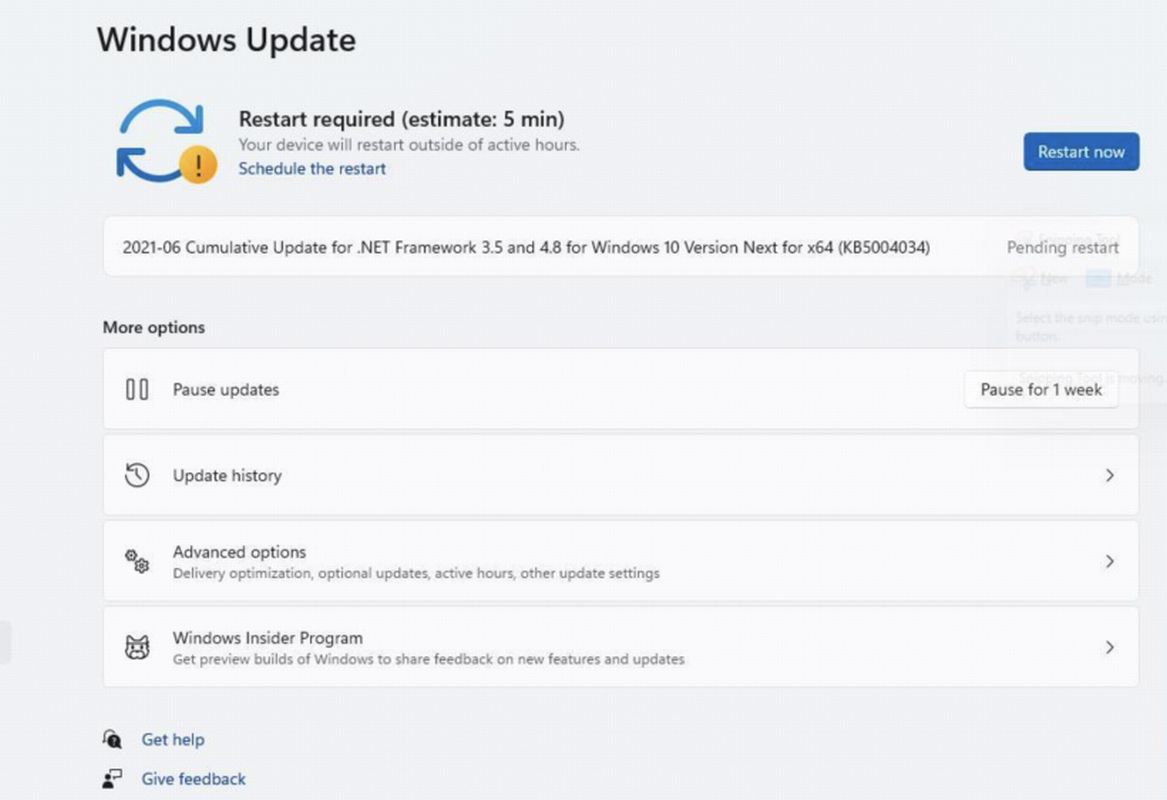Select the .NET Framework cumulative update entry
The height and width of the screenshot is (800, 1167).
[526, 247]
